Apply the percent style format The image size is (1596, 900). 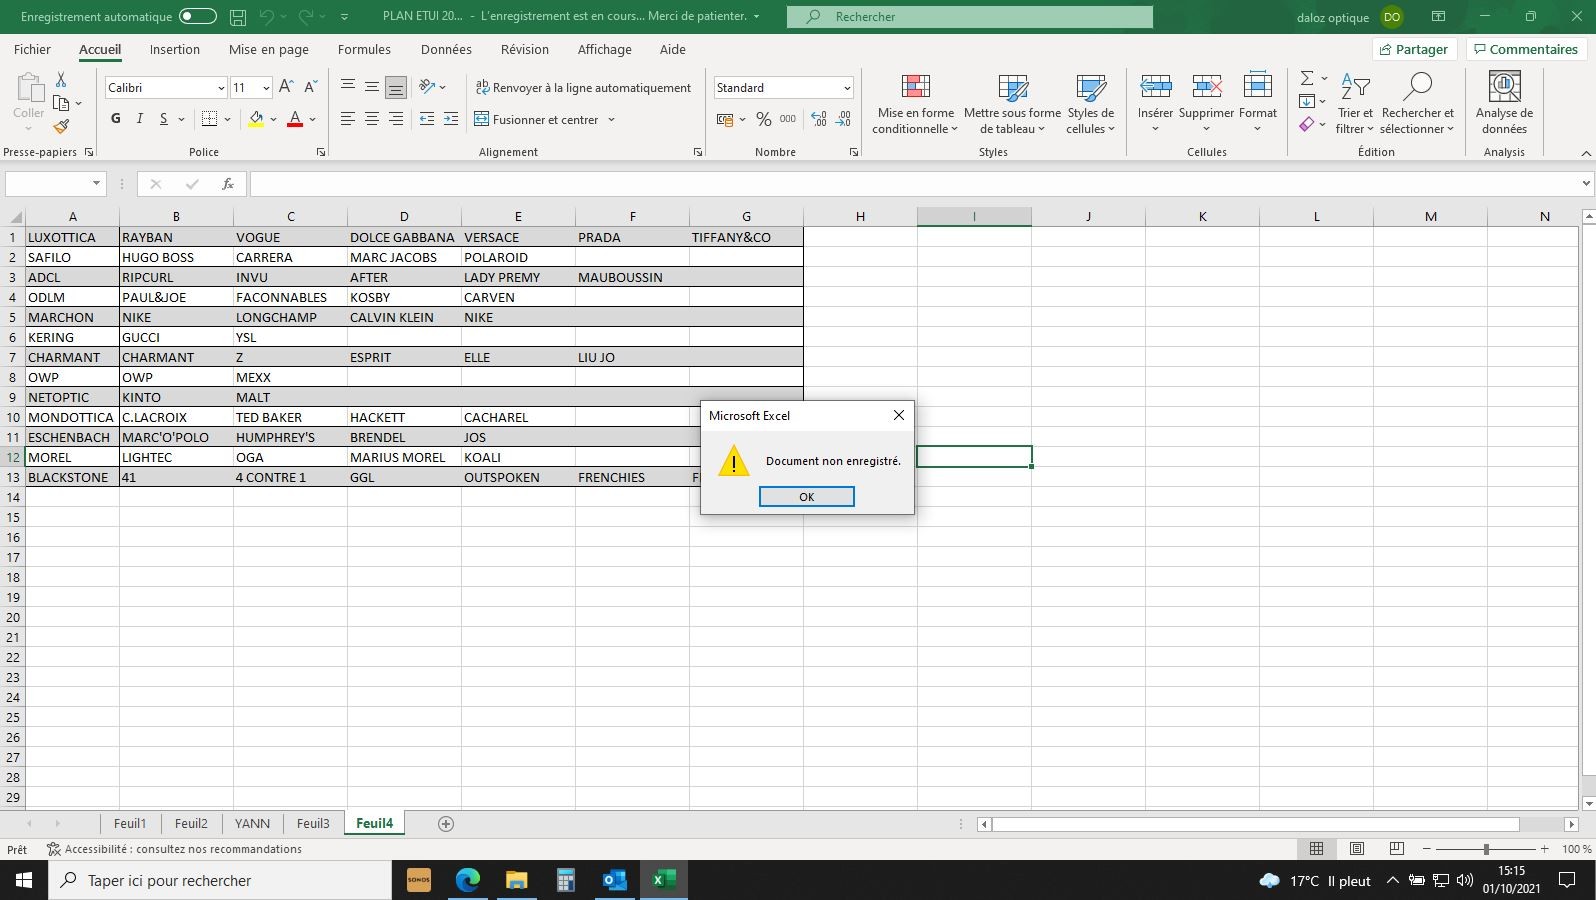(x=764, y=119)
